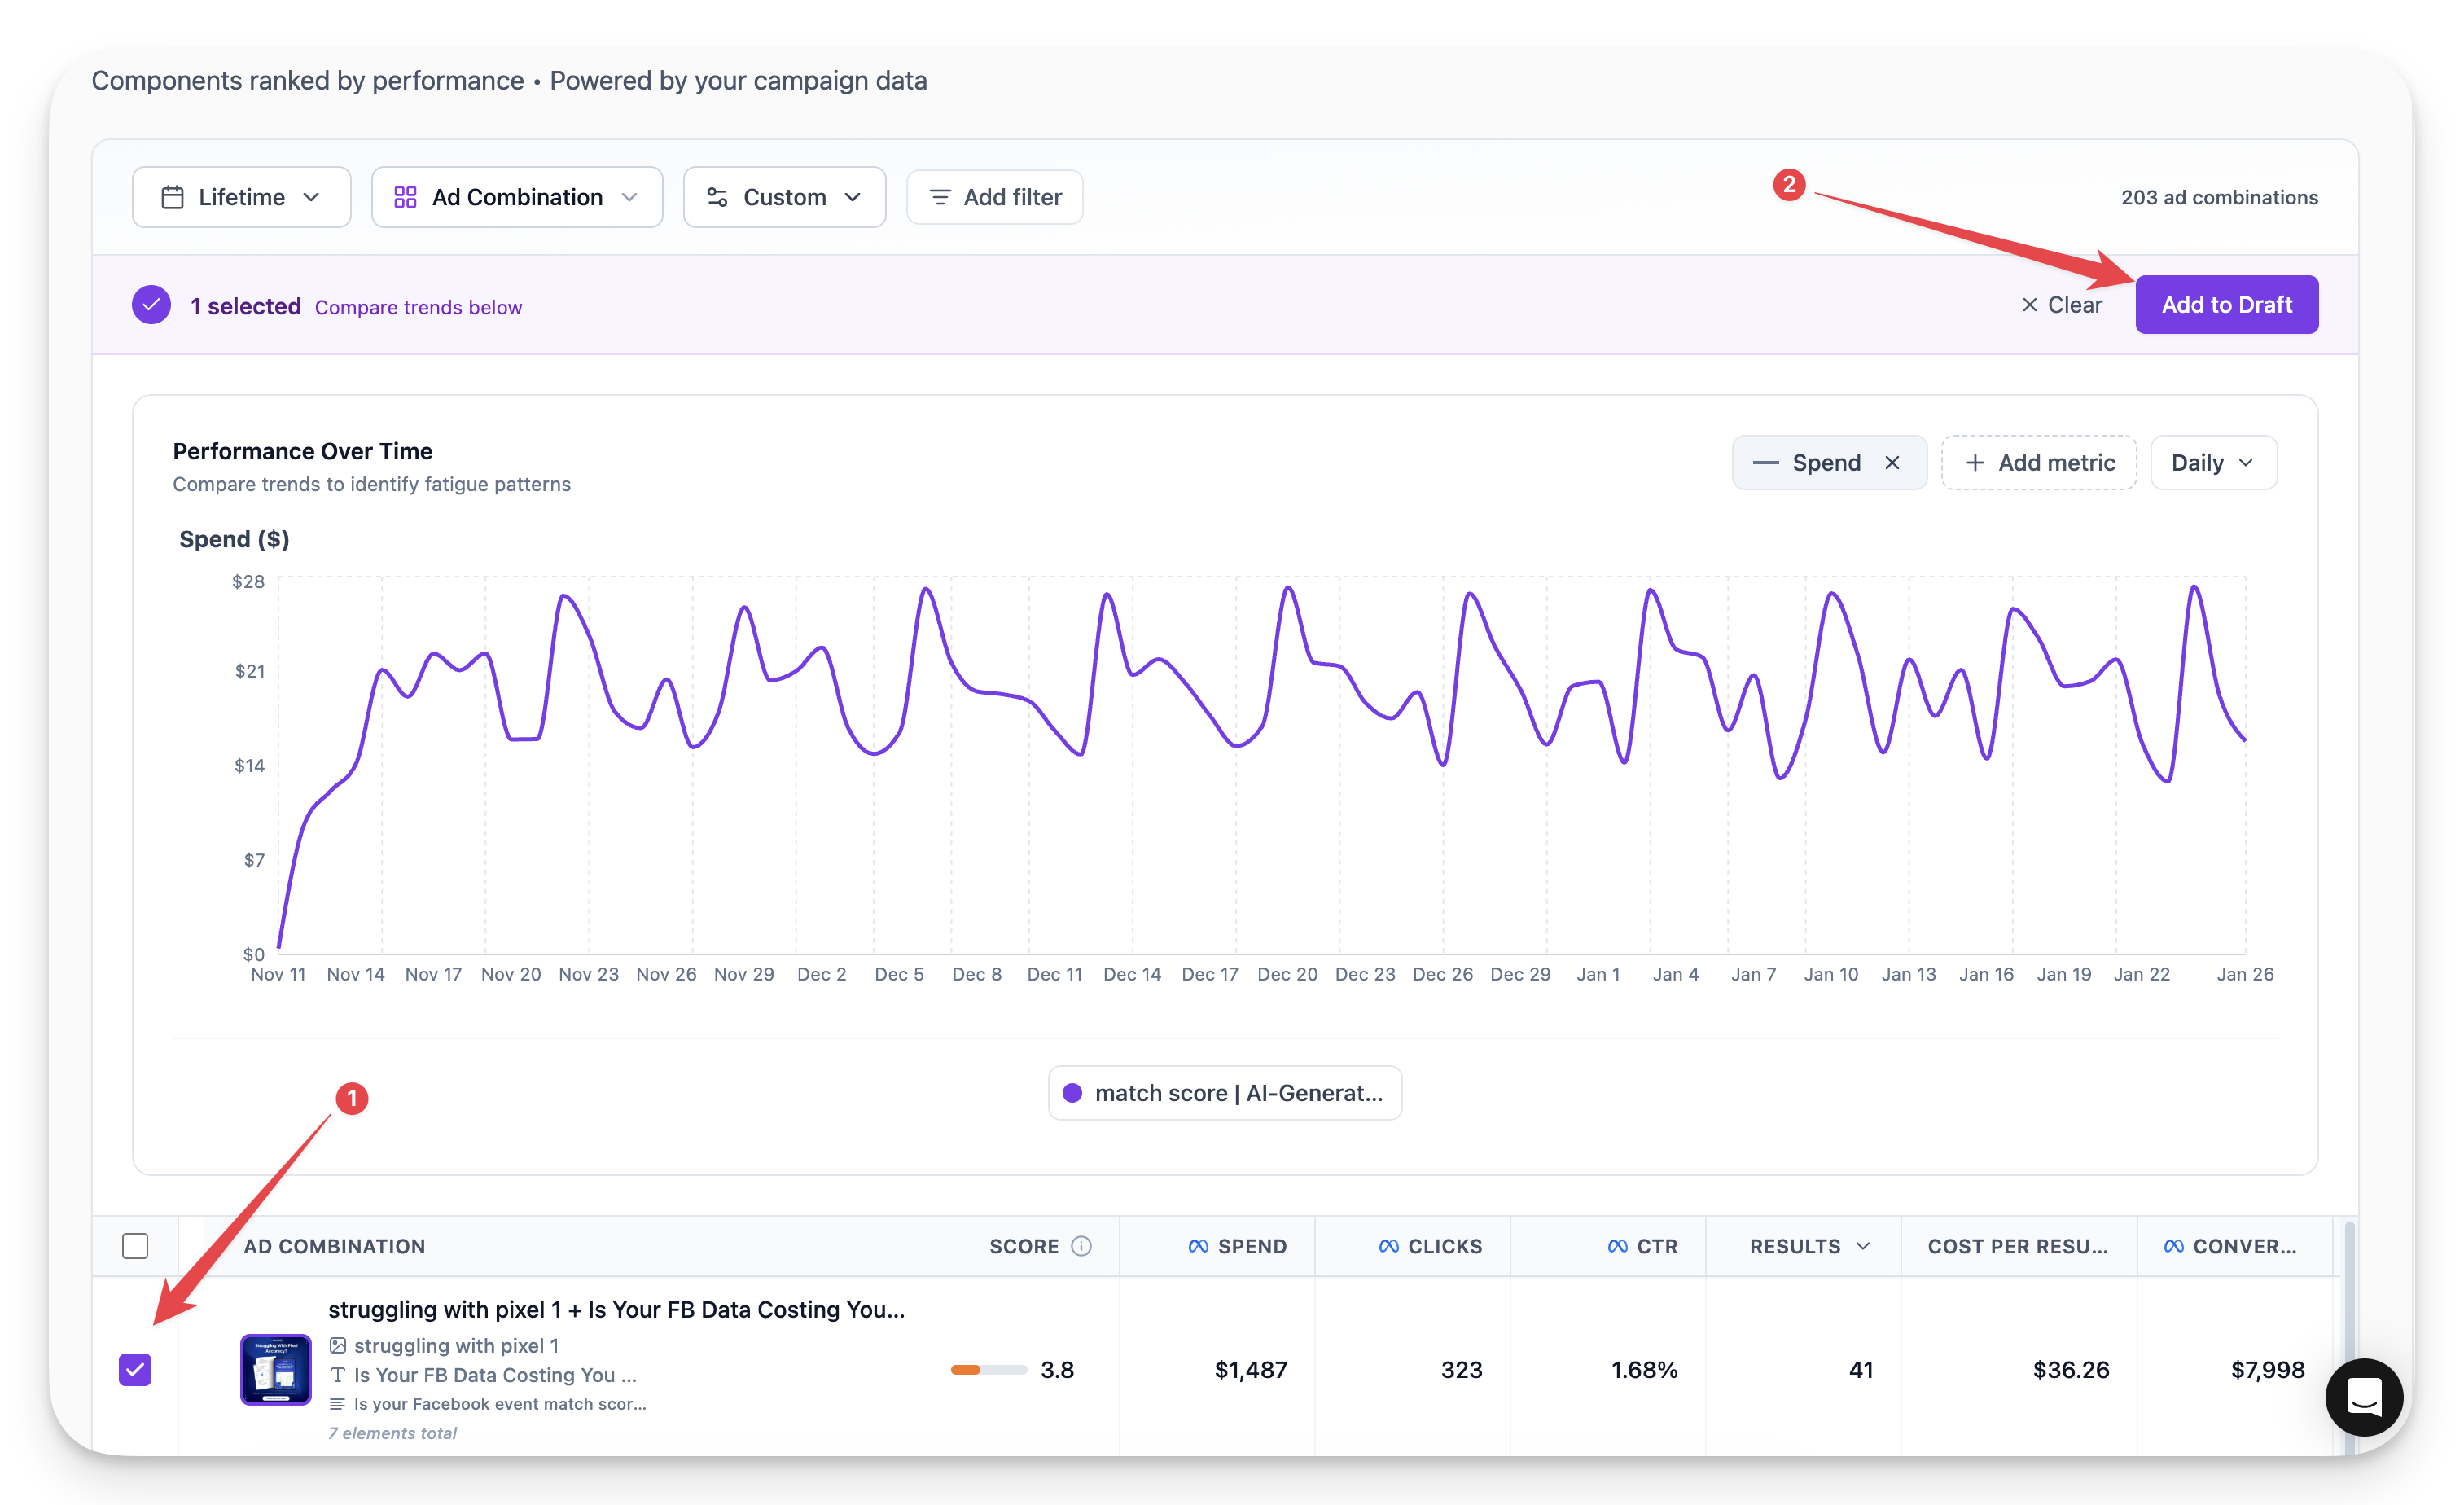Check the select-all header checkbox
Screen dimensions: 2464x1505
135,1246
